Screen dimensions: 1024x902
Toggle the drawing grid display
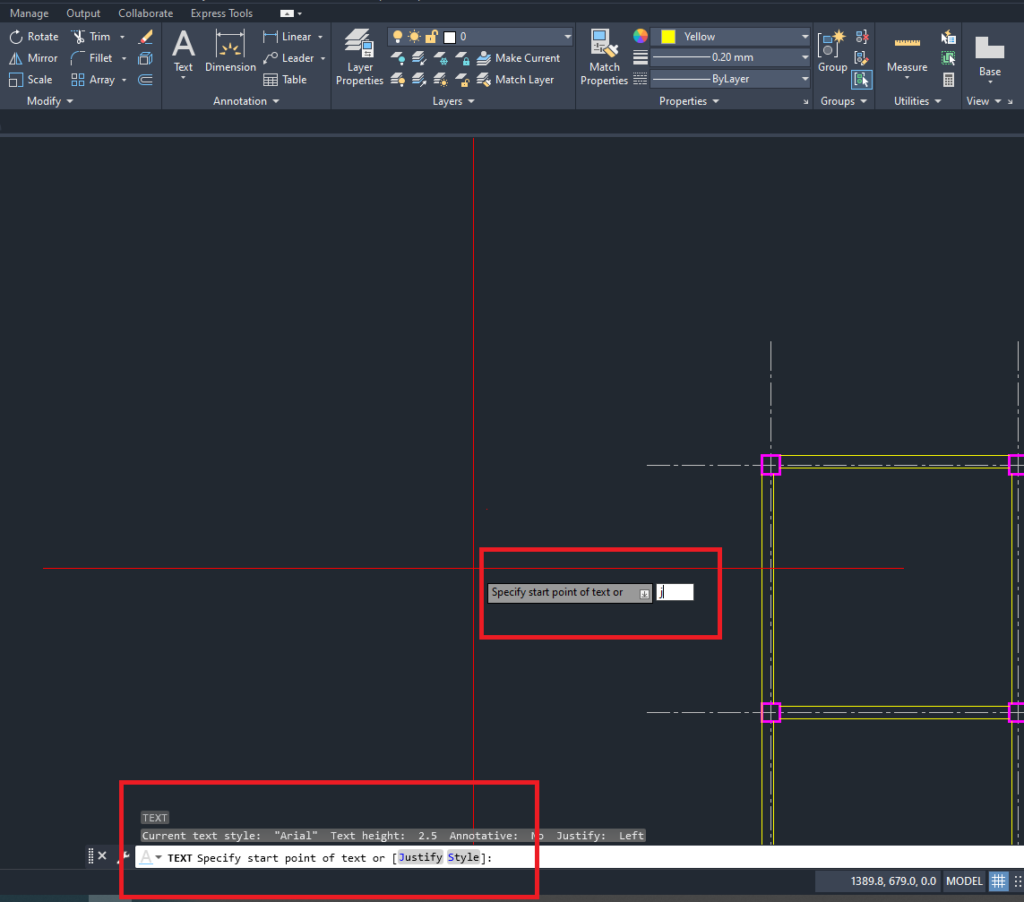point(998,881)
